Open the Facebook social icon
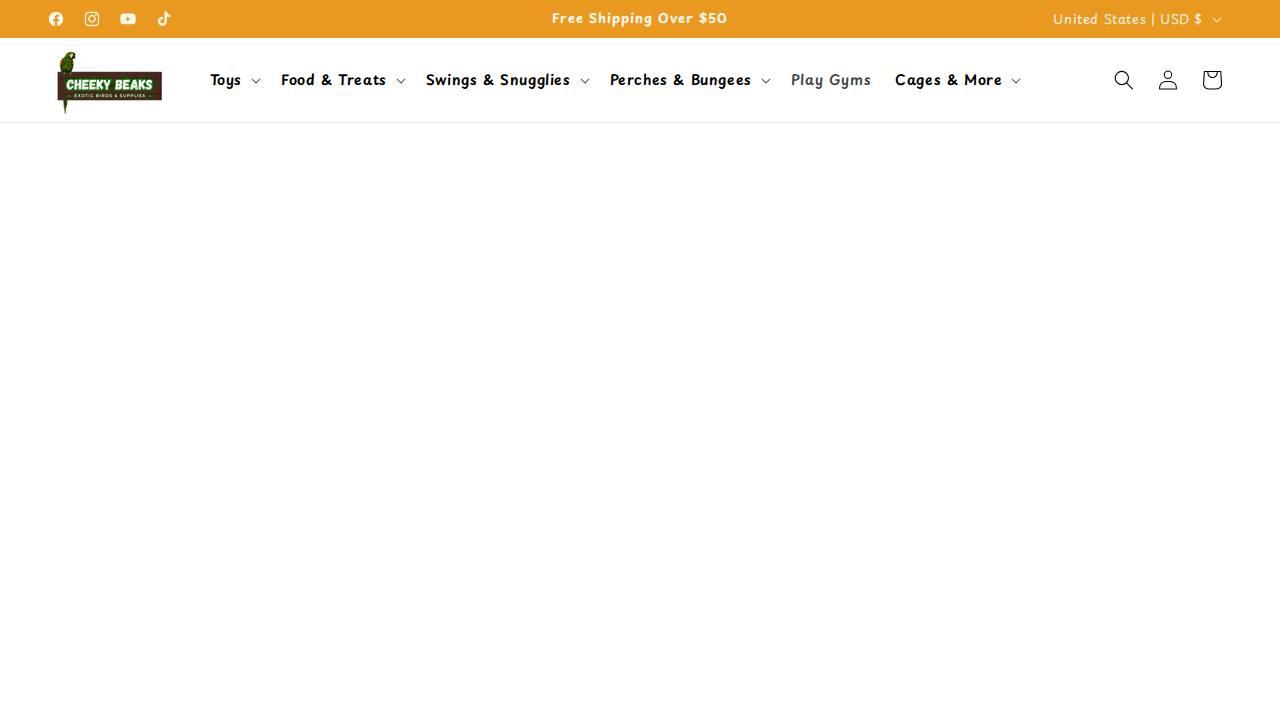The image size is (1280, 720). click(x=56, y=18)
